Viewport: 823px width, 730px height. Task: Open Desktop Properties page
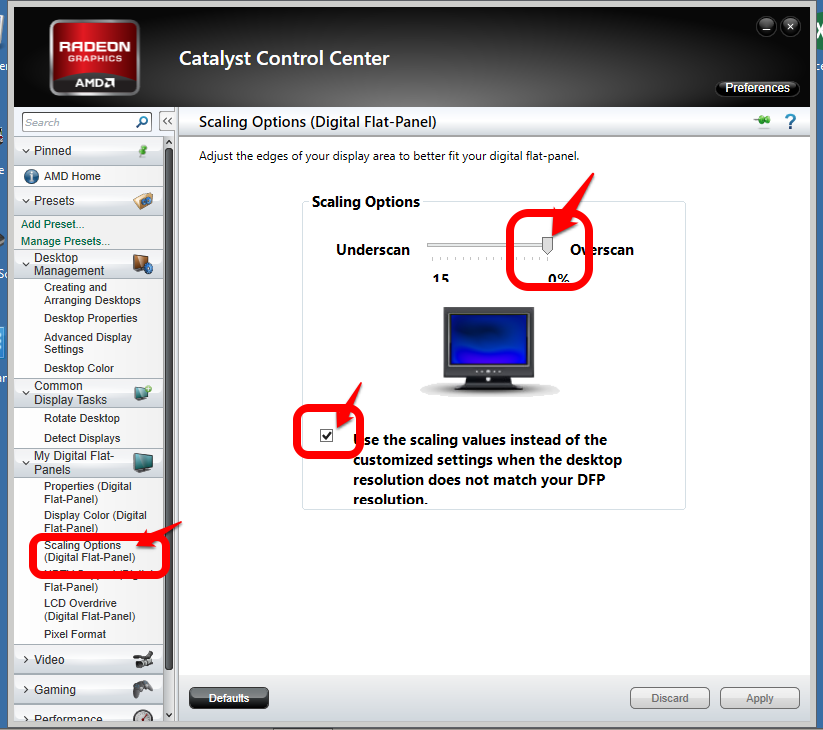[x=90, y=318]
